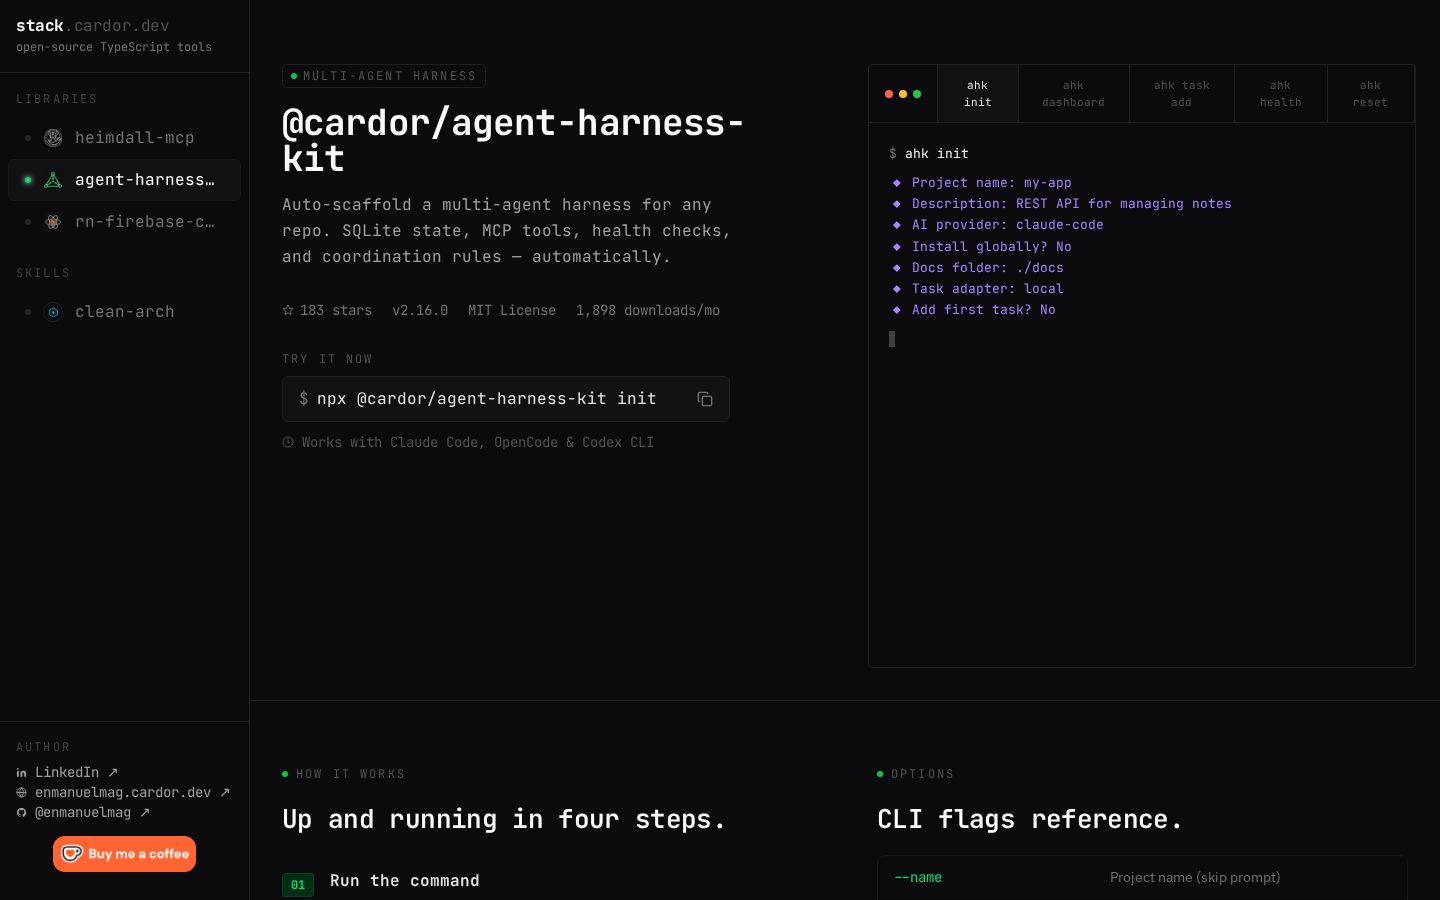Click the MIT License text
This screenshot has width=1440, height=900.
click(512, 310)
